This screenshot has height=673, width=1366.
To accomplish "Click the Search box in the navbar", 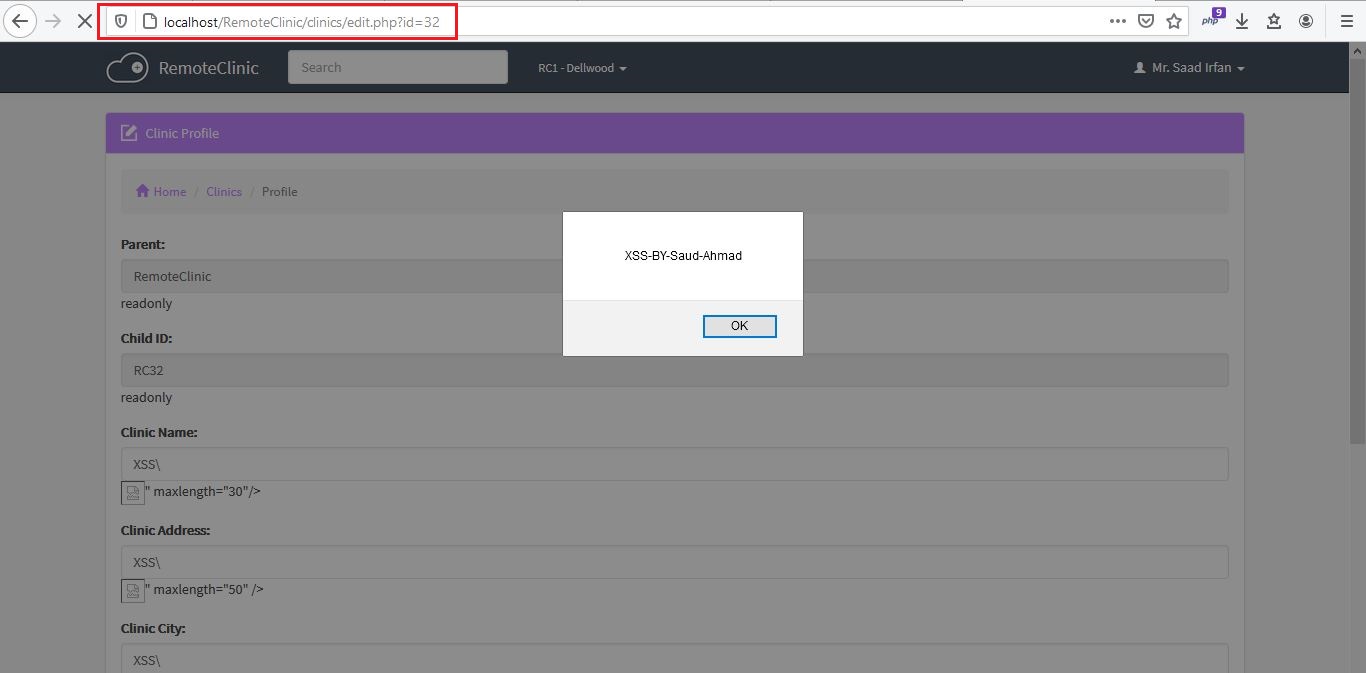I will (398, 67).
